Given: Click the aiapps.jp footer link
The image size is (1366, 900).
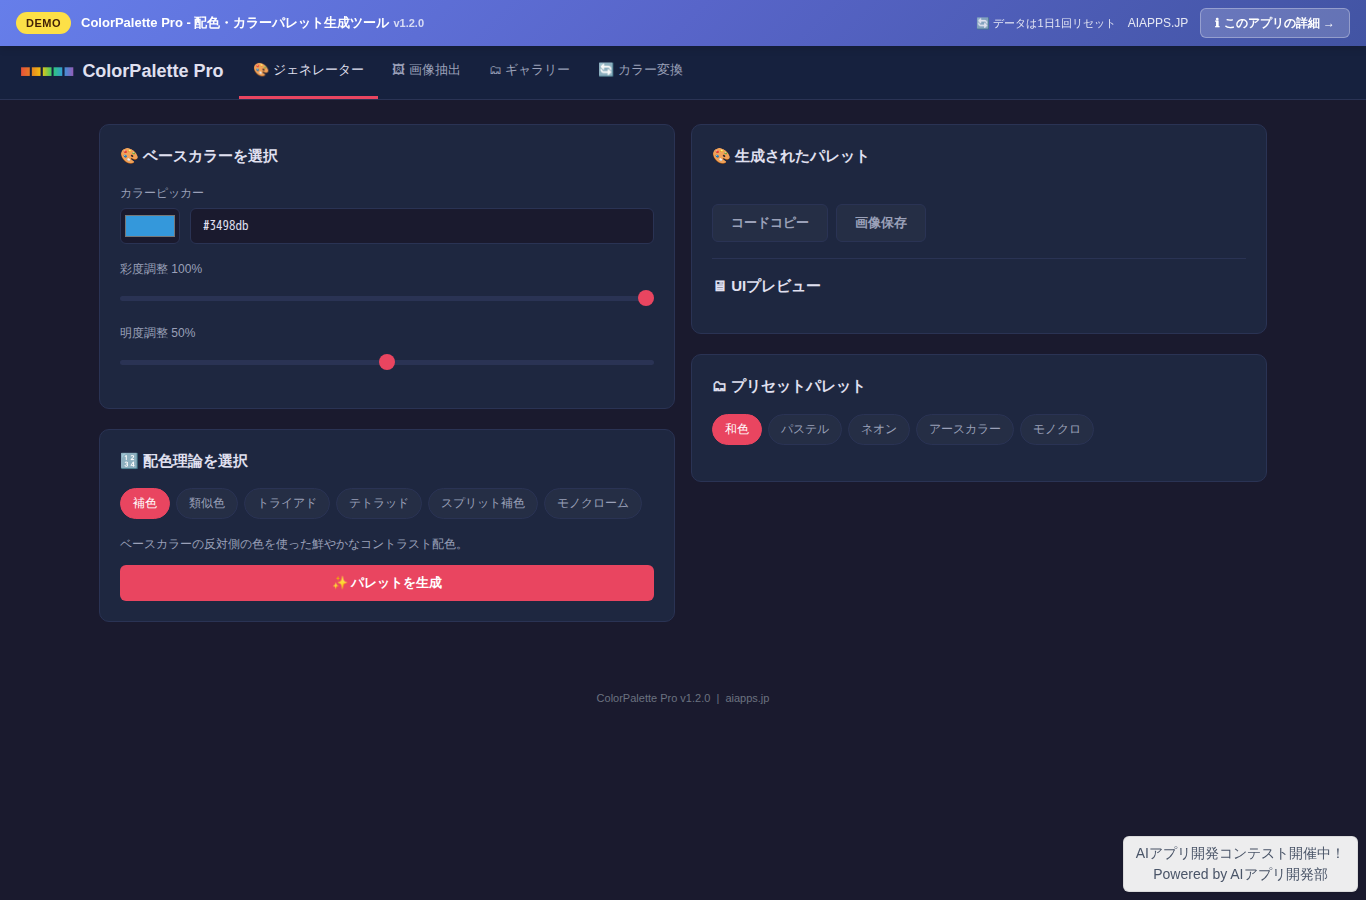Looking at the screenshot, I should point(747,698).
